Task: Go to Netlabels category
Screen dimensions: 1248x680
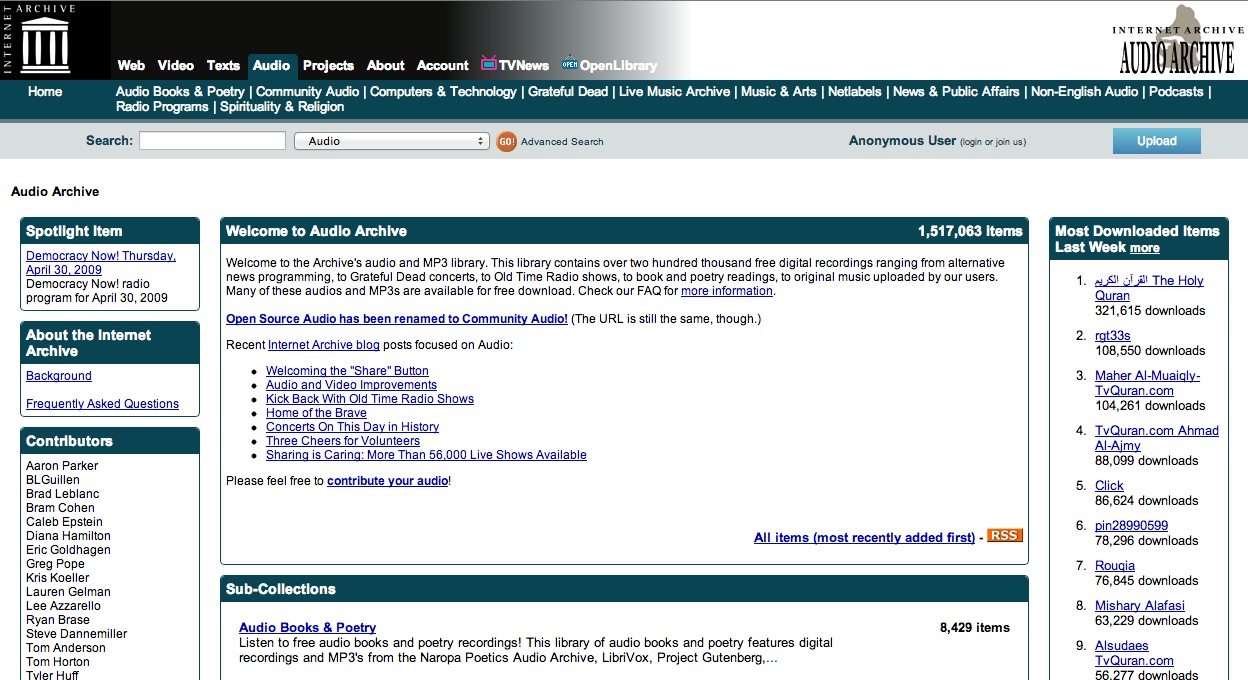Action: 855,91
